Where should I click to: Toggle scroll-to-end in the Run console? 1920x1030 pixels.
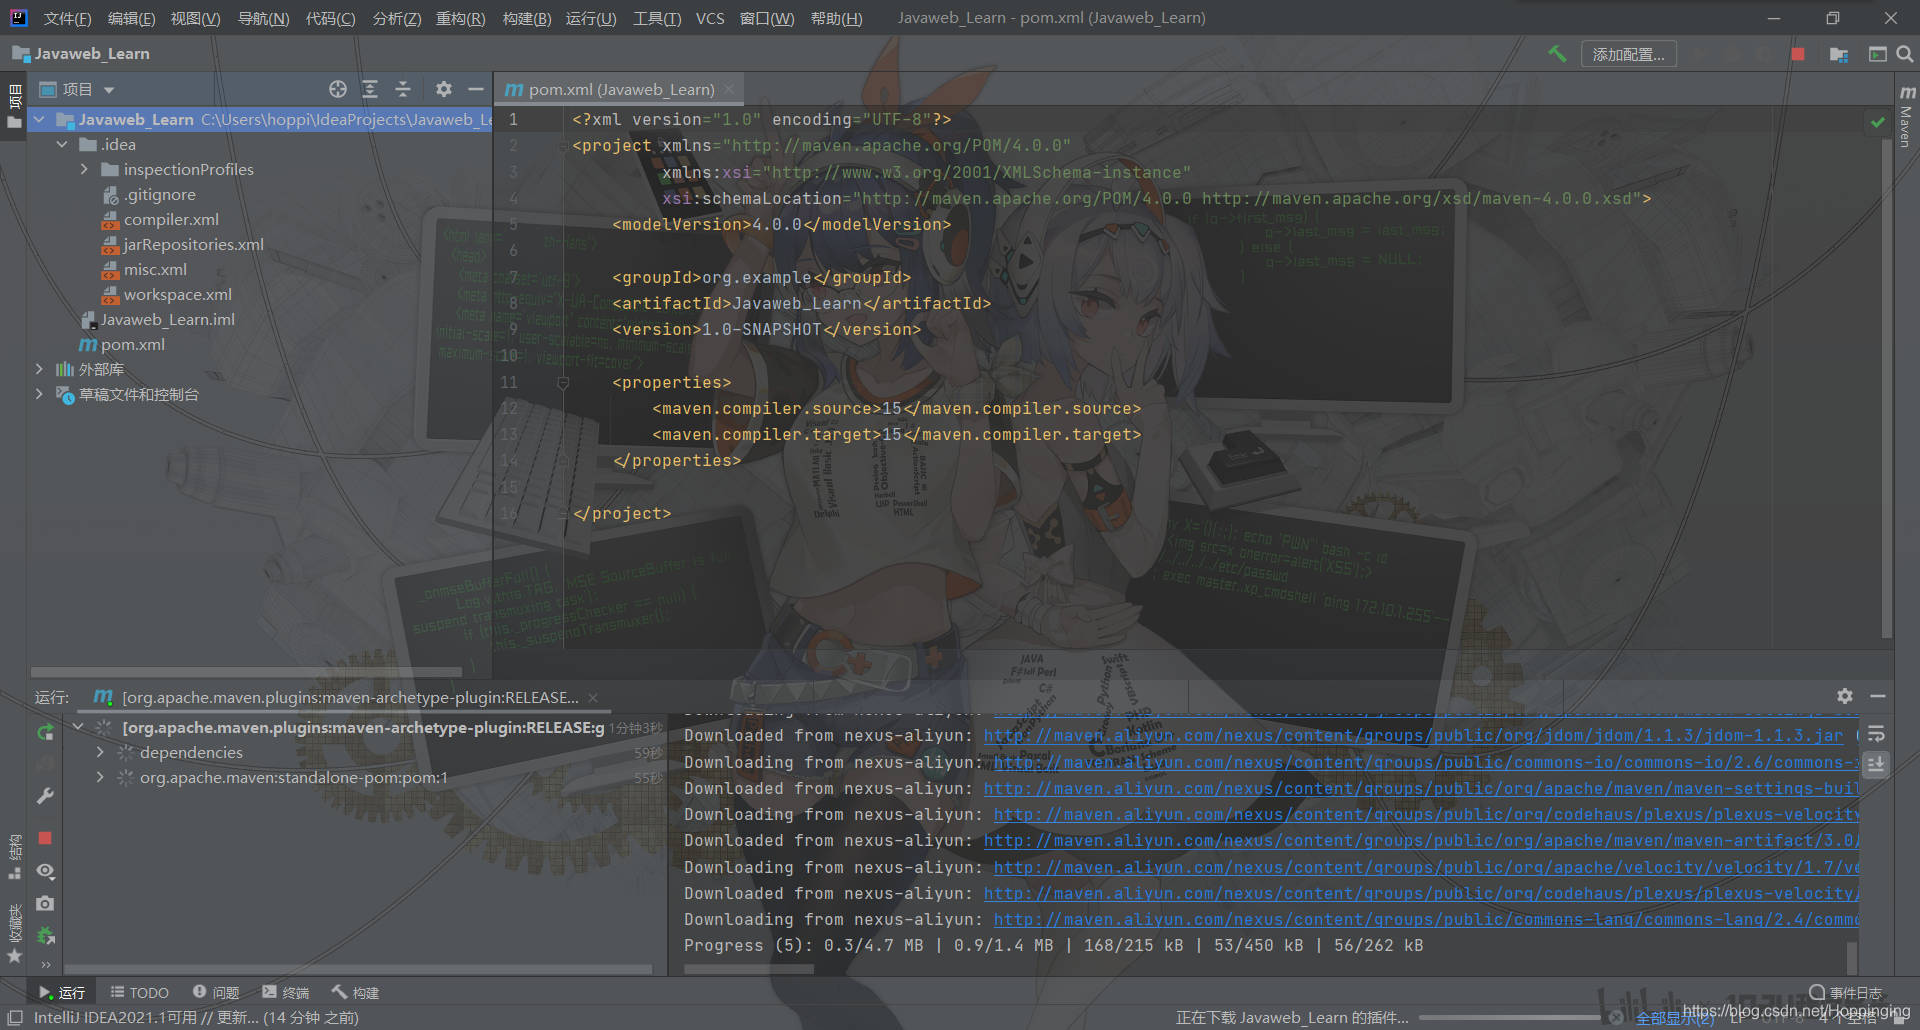pos(1876,764)
